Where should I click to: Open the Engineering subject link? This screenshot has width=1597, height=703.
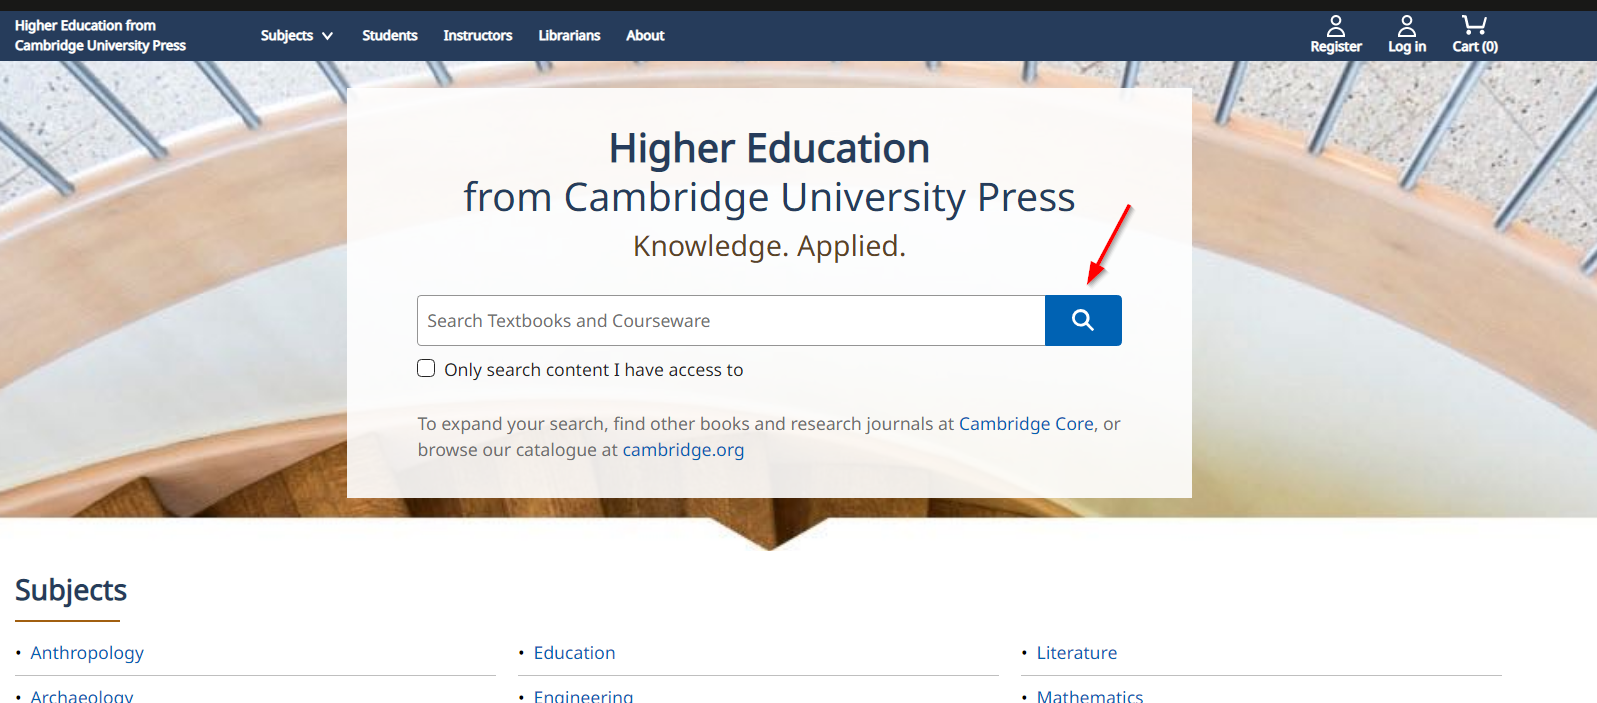pos(583,695)
